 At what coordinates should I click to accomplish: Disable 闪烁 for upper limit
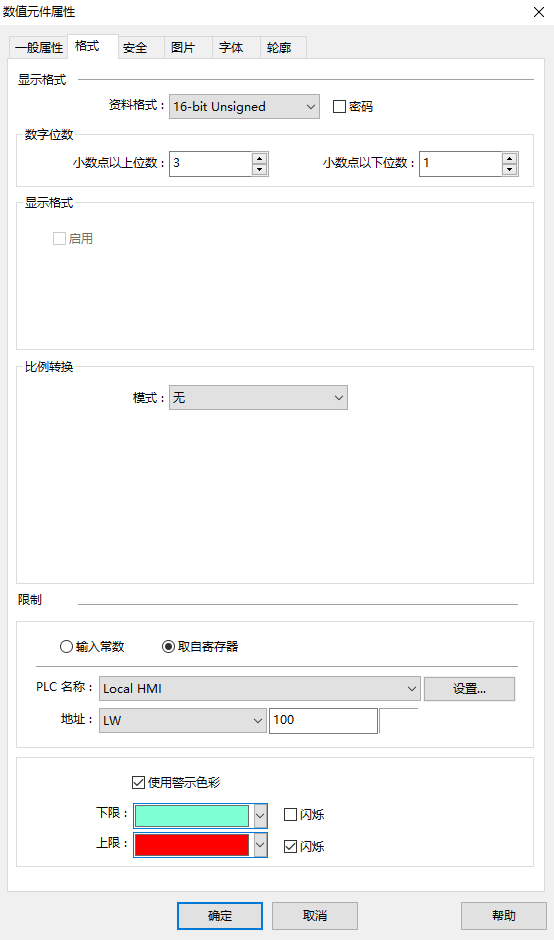tap(290, 846)
